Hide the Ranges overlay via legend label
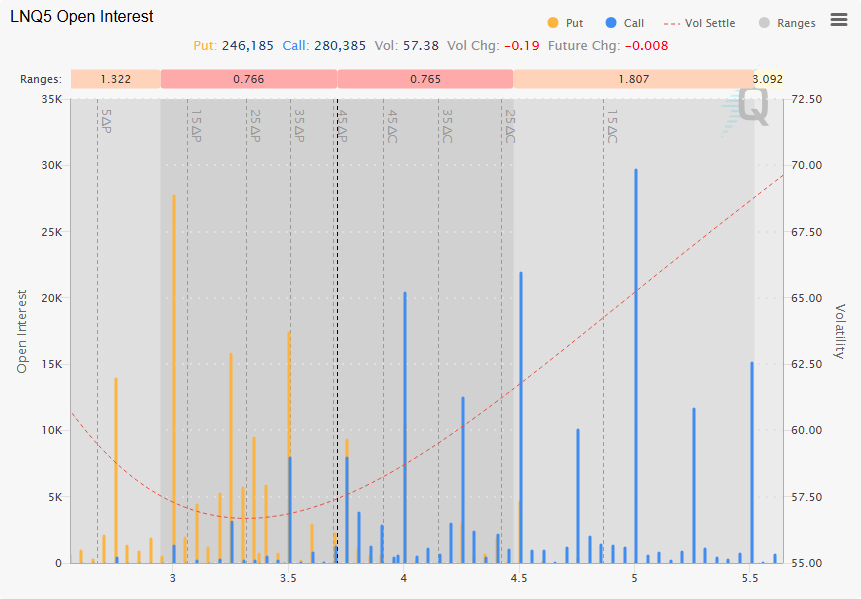The image size is (861, 599). [x=796, y=23]
